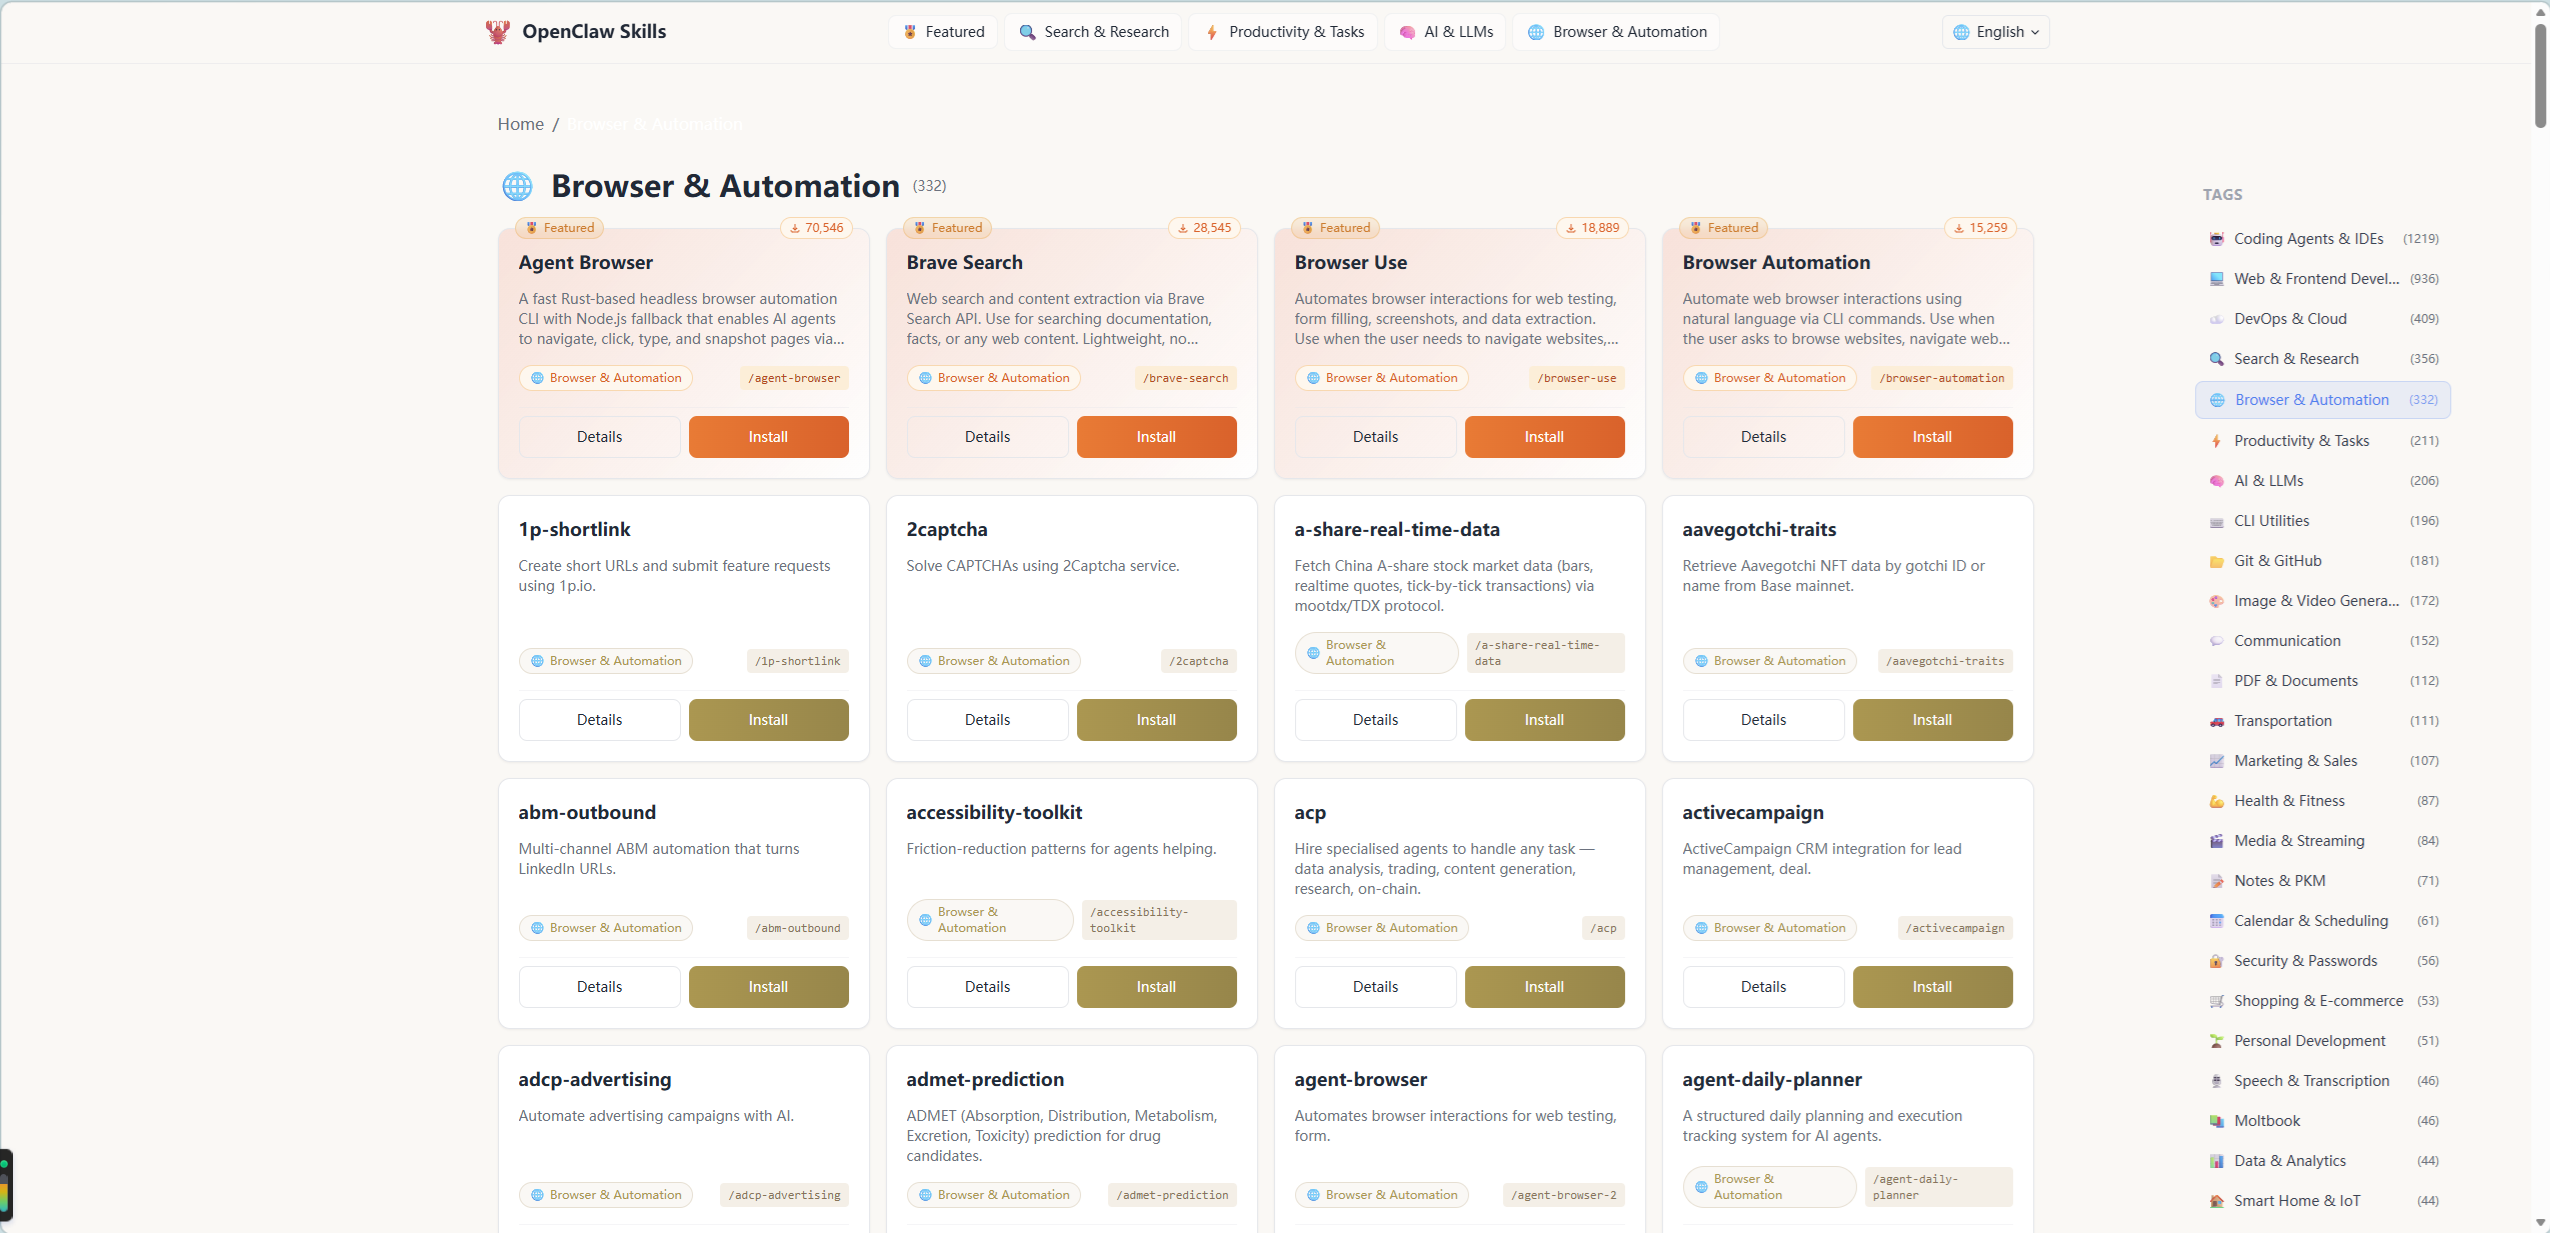Open Details for 2captcha skill
The image size is (2550, 1233).
point(987,720)
